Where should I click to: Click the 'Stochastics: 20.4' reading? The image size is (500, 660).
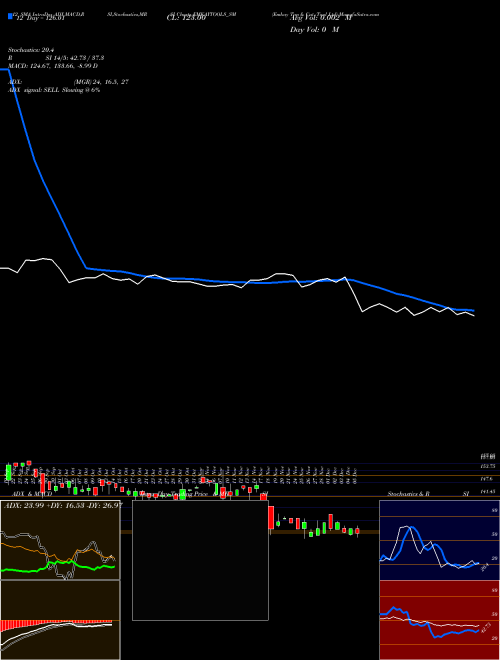point(31,50)
